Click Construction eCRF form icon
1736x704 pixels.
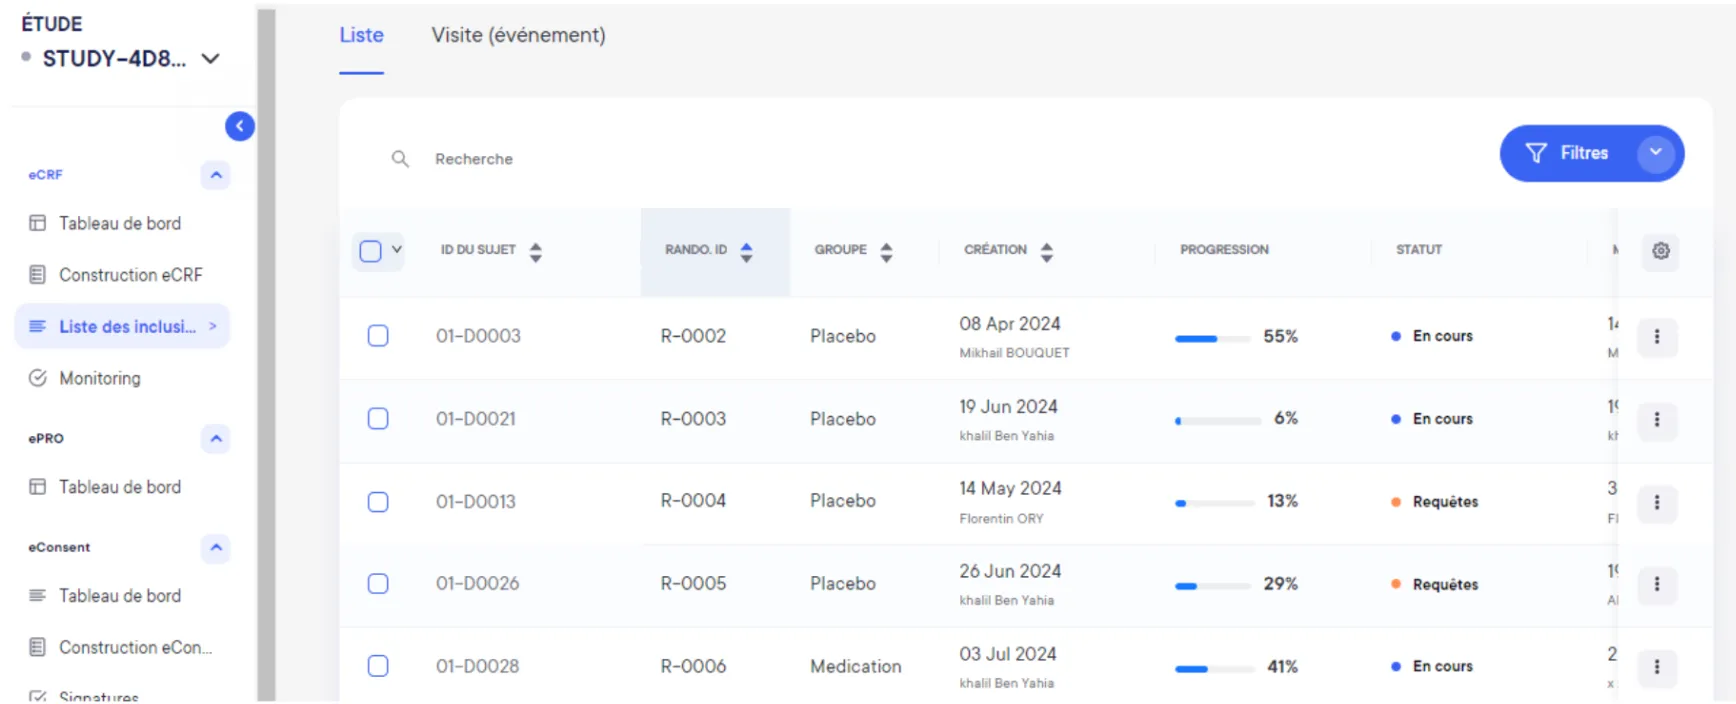click(x=38, y=275)
